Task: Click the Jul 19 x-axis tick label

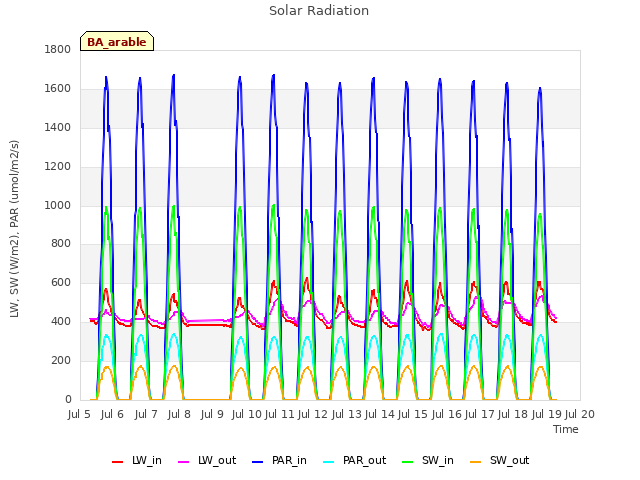Action: pyautogui.click(x=547, y=414)
